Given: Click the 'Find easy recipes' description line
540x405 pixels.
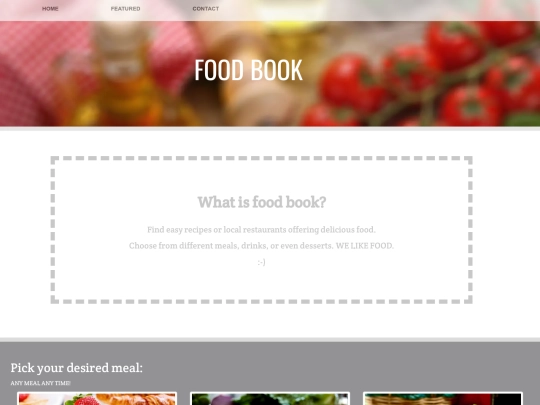Looking at the screenshot, I should (261, 229).
